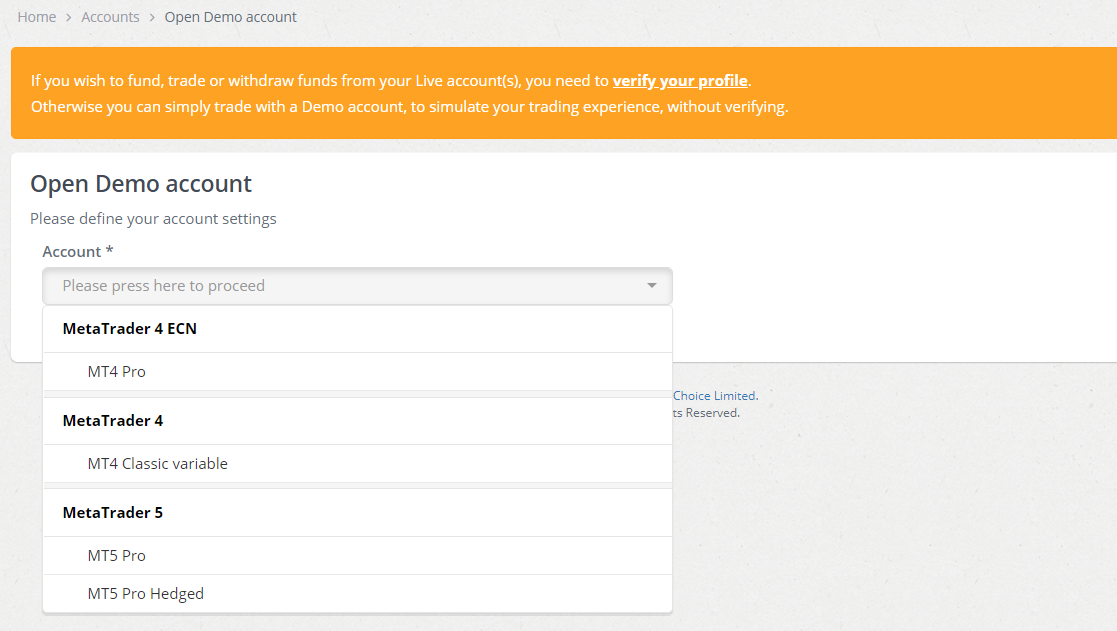The image size is (1117, 631).
Task: Select MT4 Pro option
Action: pos(358,372)
